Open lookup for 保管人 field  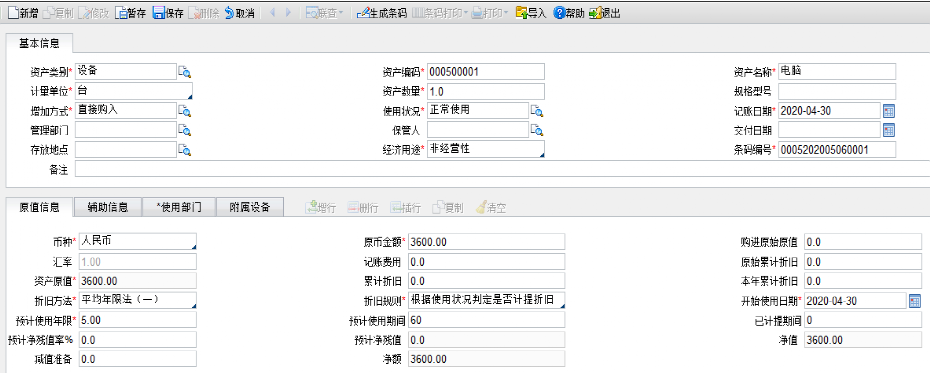pos(537,130)
